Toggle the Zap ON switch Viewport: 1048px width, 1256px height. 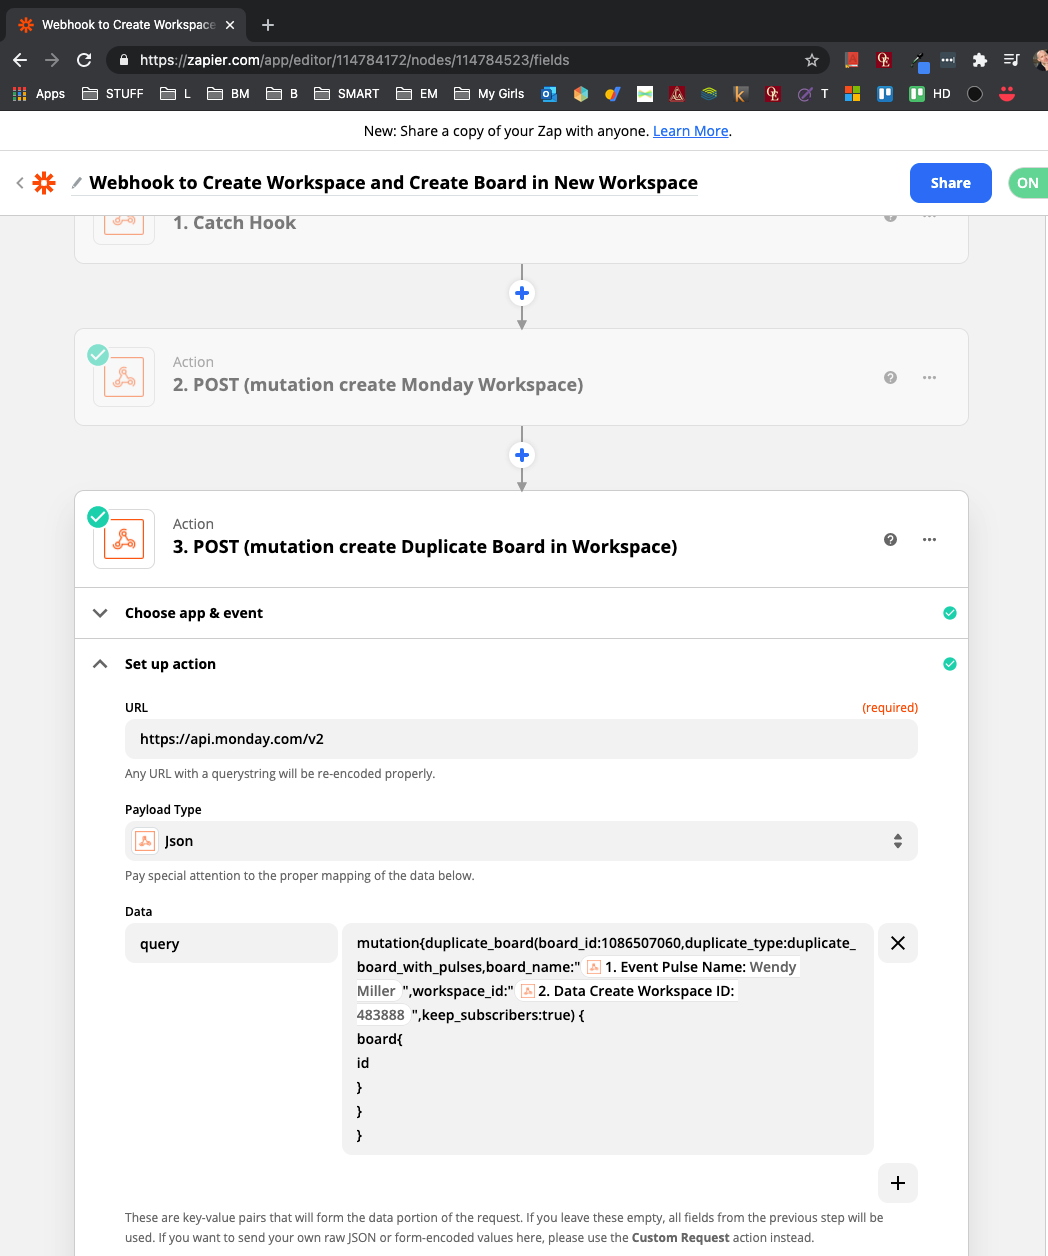1027,183
